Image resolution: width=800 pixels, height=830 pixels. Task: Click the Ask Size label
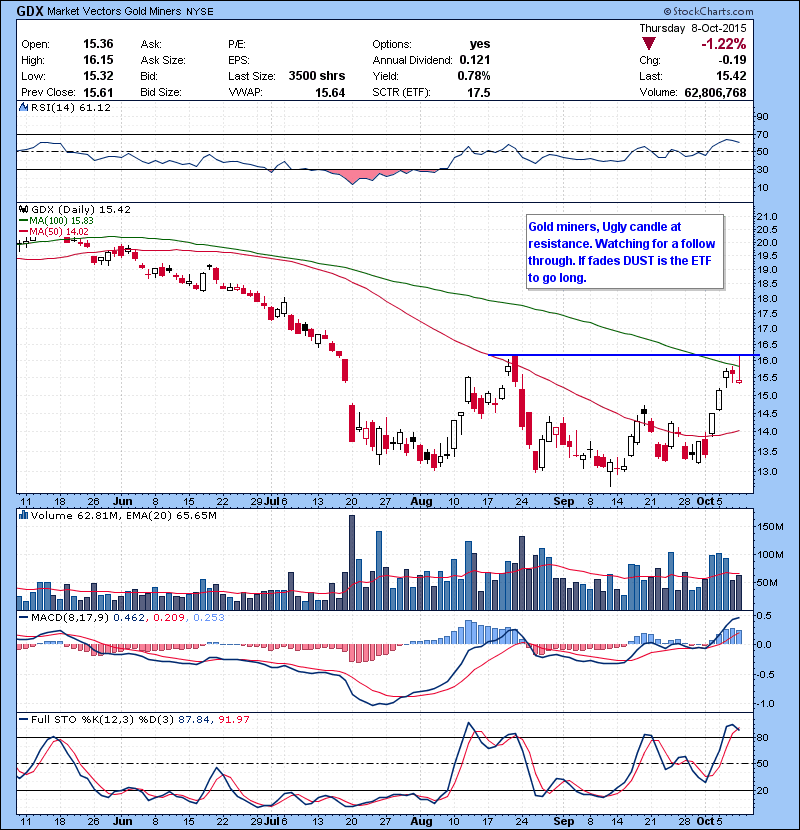tap(163, 60)
